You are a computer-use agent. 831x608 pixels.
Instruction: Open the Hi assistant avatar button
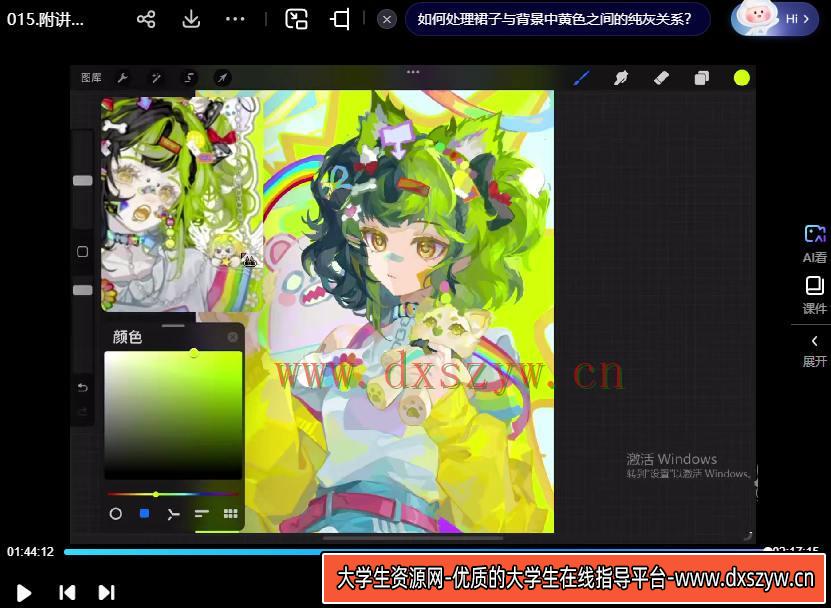775,19
